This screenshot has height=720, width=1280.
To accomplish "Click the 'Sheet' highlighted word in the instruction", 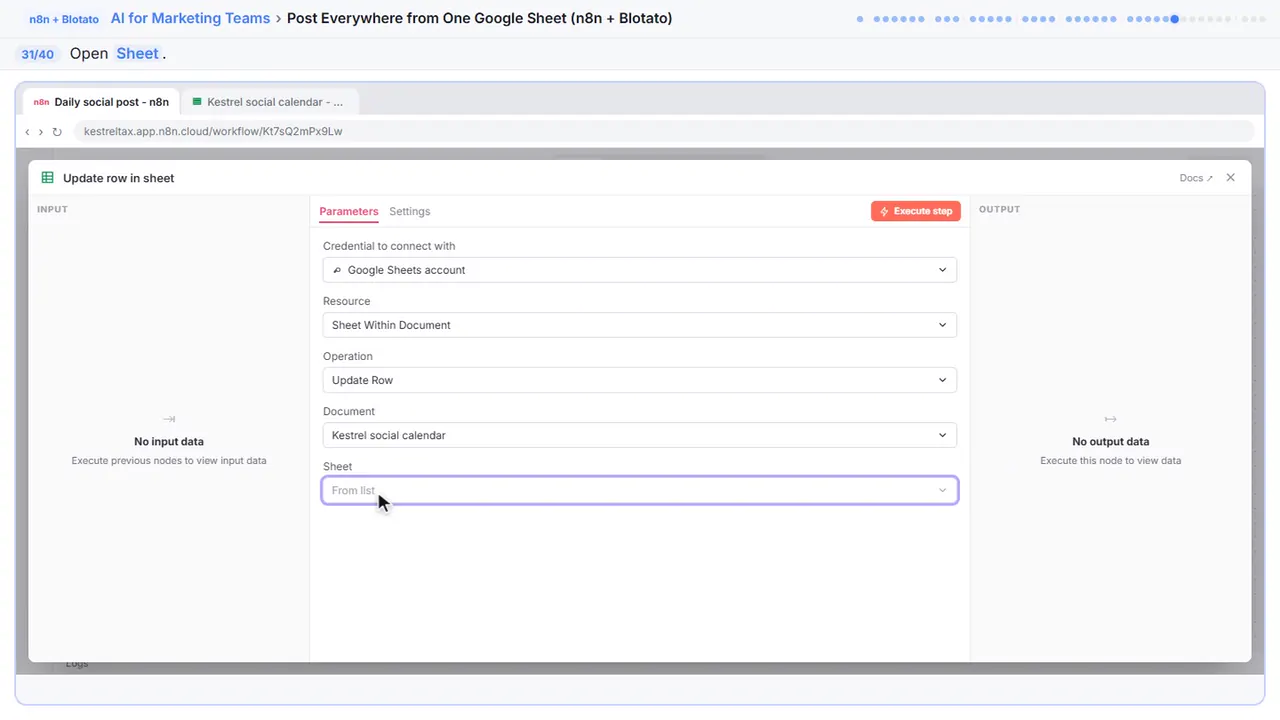I will coord(137,53).
